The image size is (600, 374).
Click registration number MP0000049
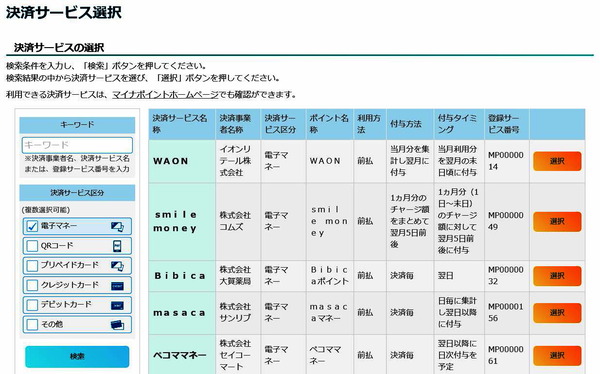[507, 222]
